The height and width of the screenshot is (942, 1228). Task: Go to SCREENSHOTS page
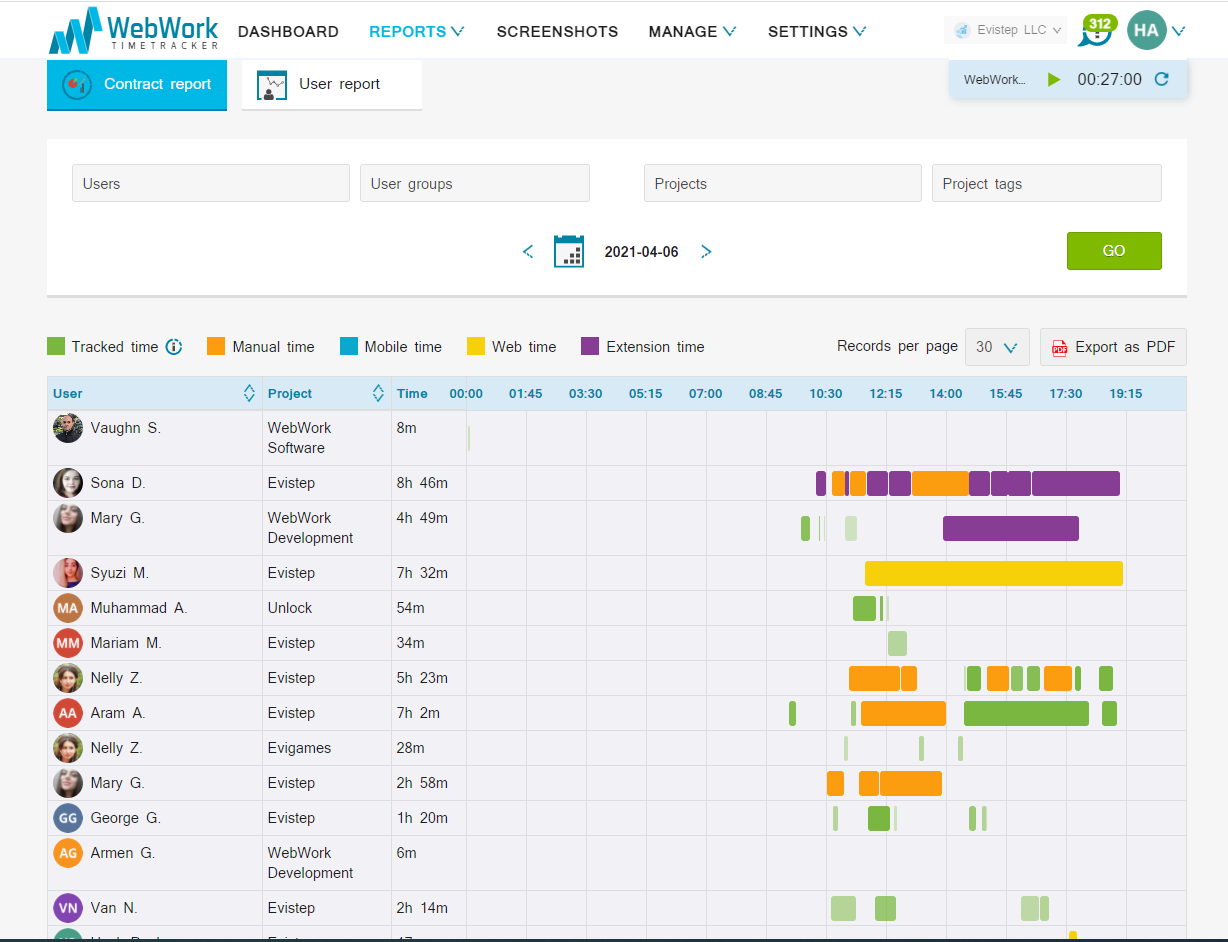[x=557, y=31]
